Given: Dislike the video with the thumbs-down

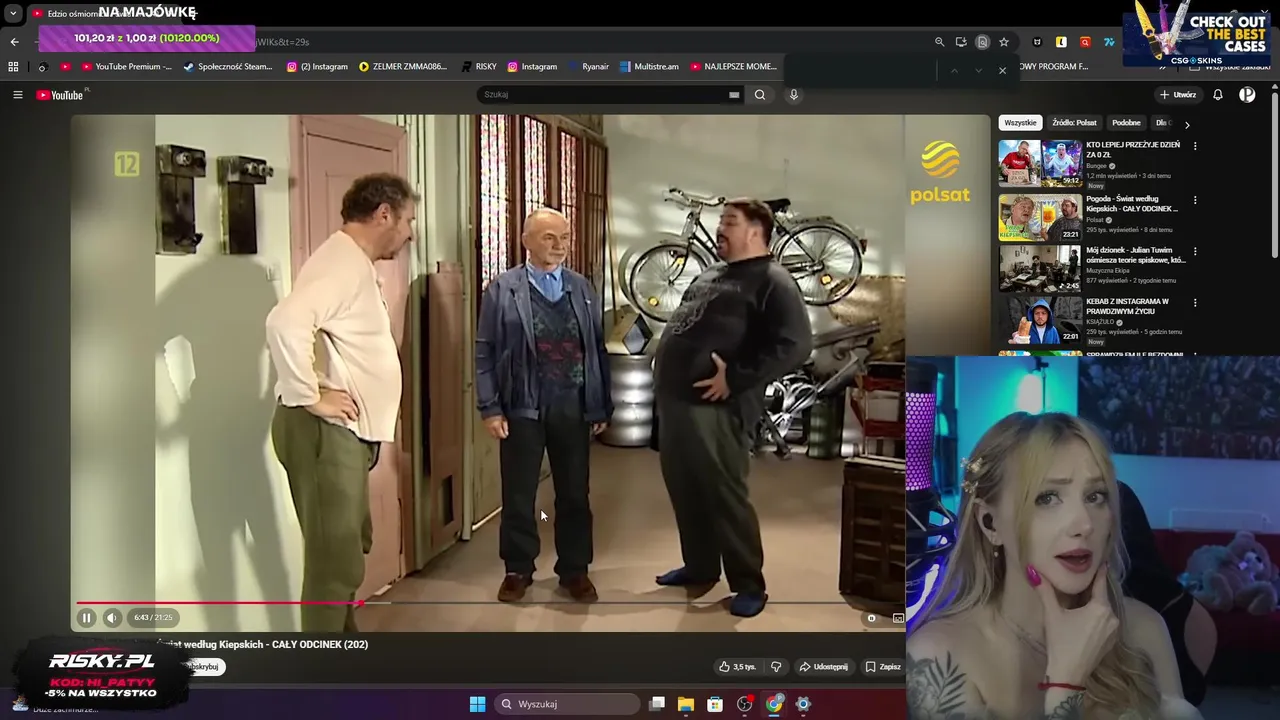Looking at the screenshot, I should [776, 667].
